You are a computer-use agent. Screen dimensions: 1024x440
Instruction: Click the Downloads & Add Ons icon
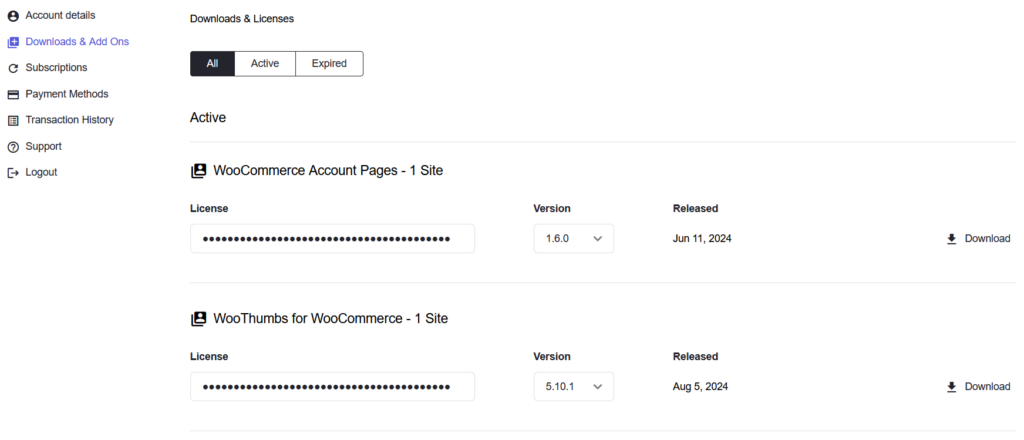(13, 42)
